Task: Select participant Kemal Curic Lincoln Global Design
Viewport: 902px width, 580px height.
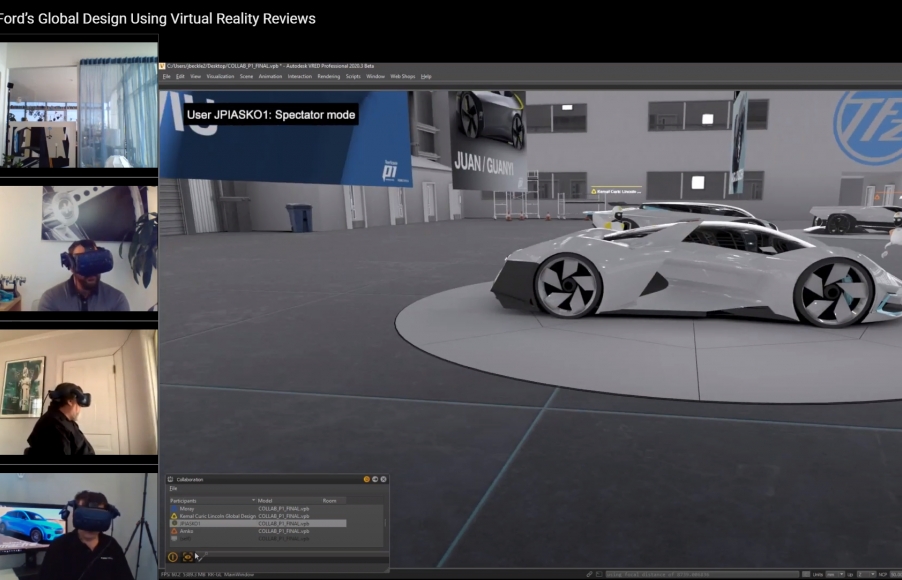Action: 258,516
